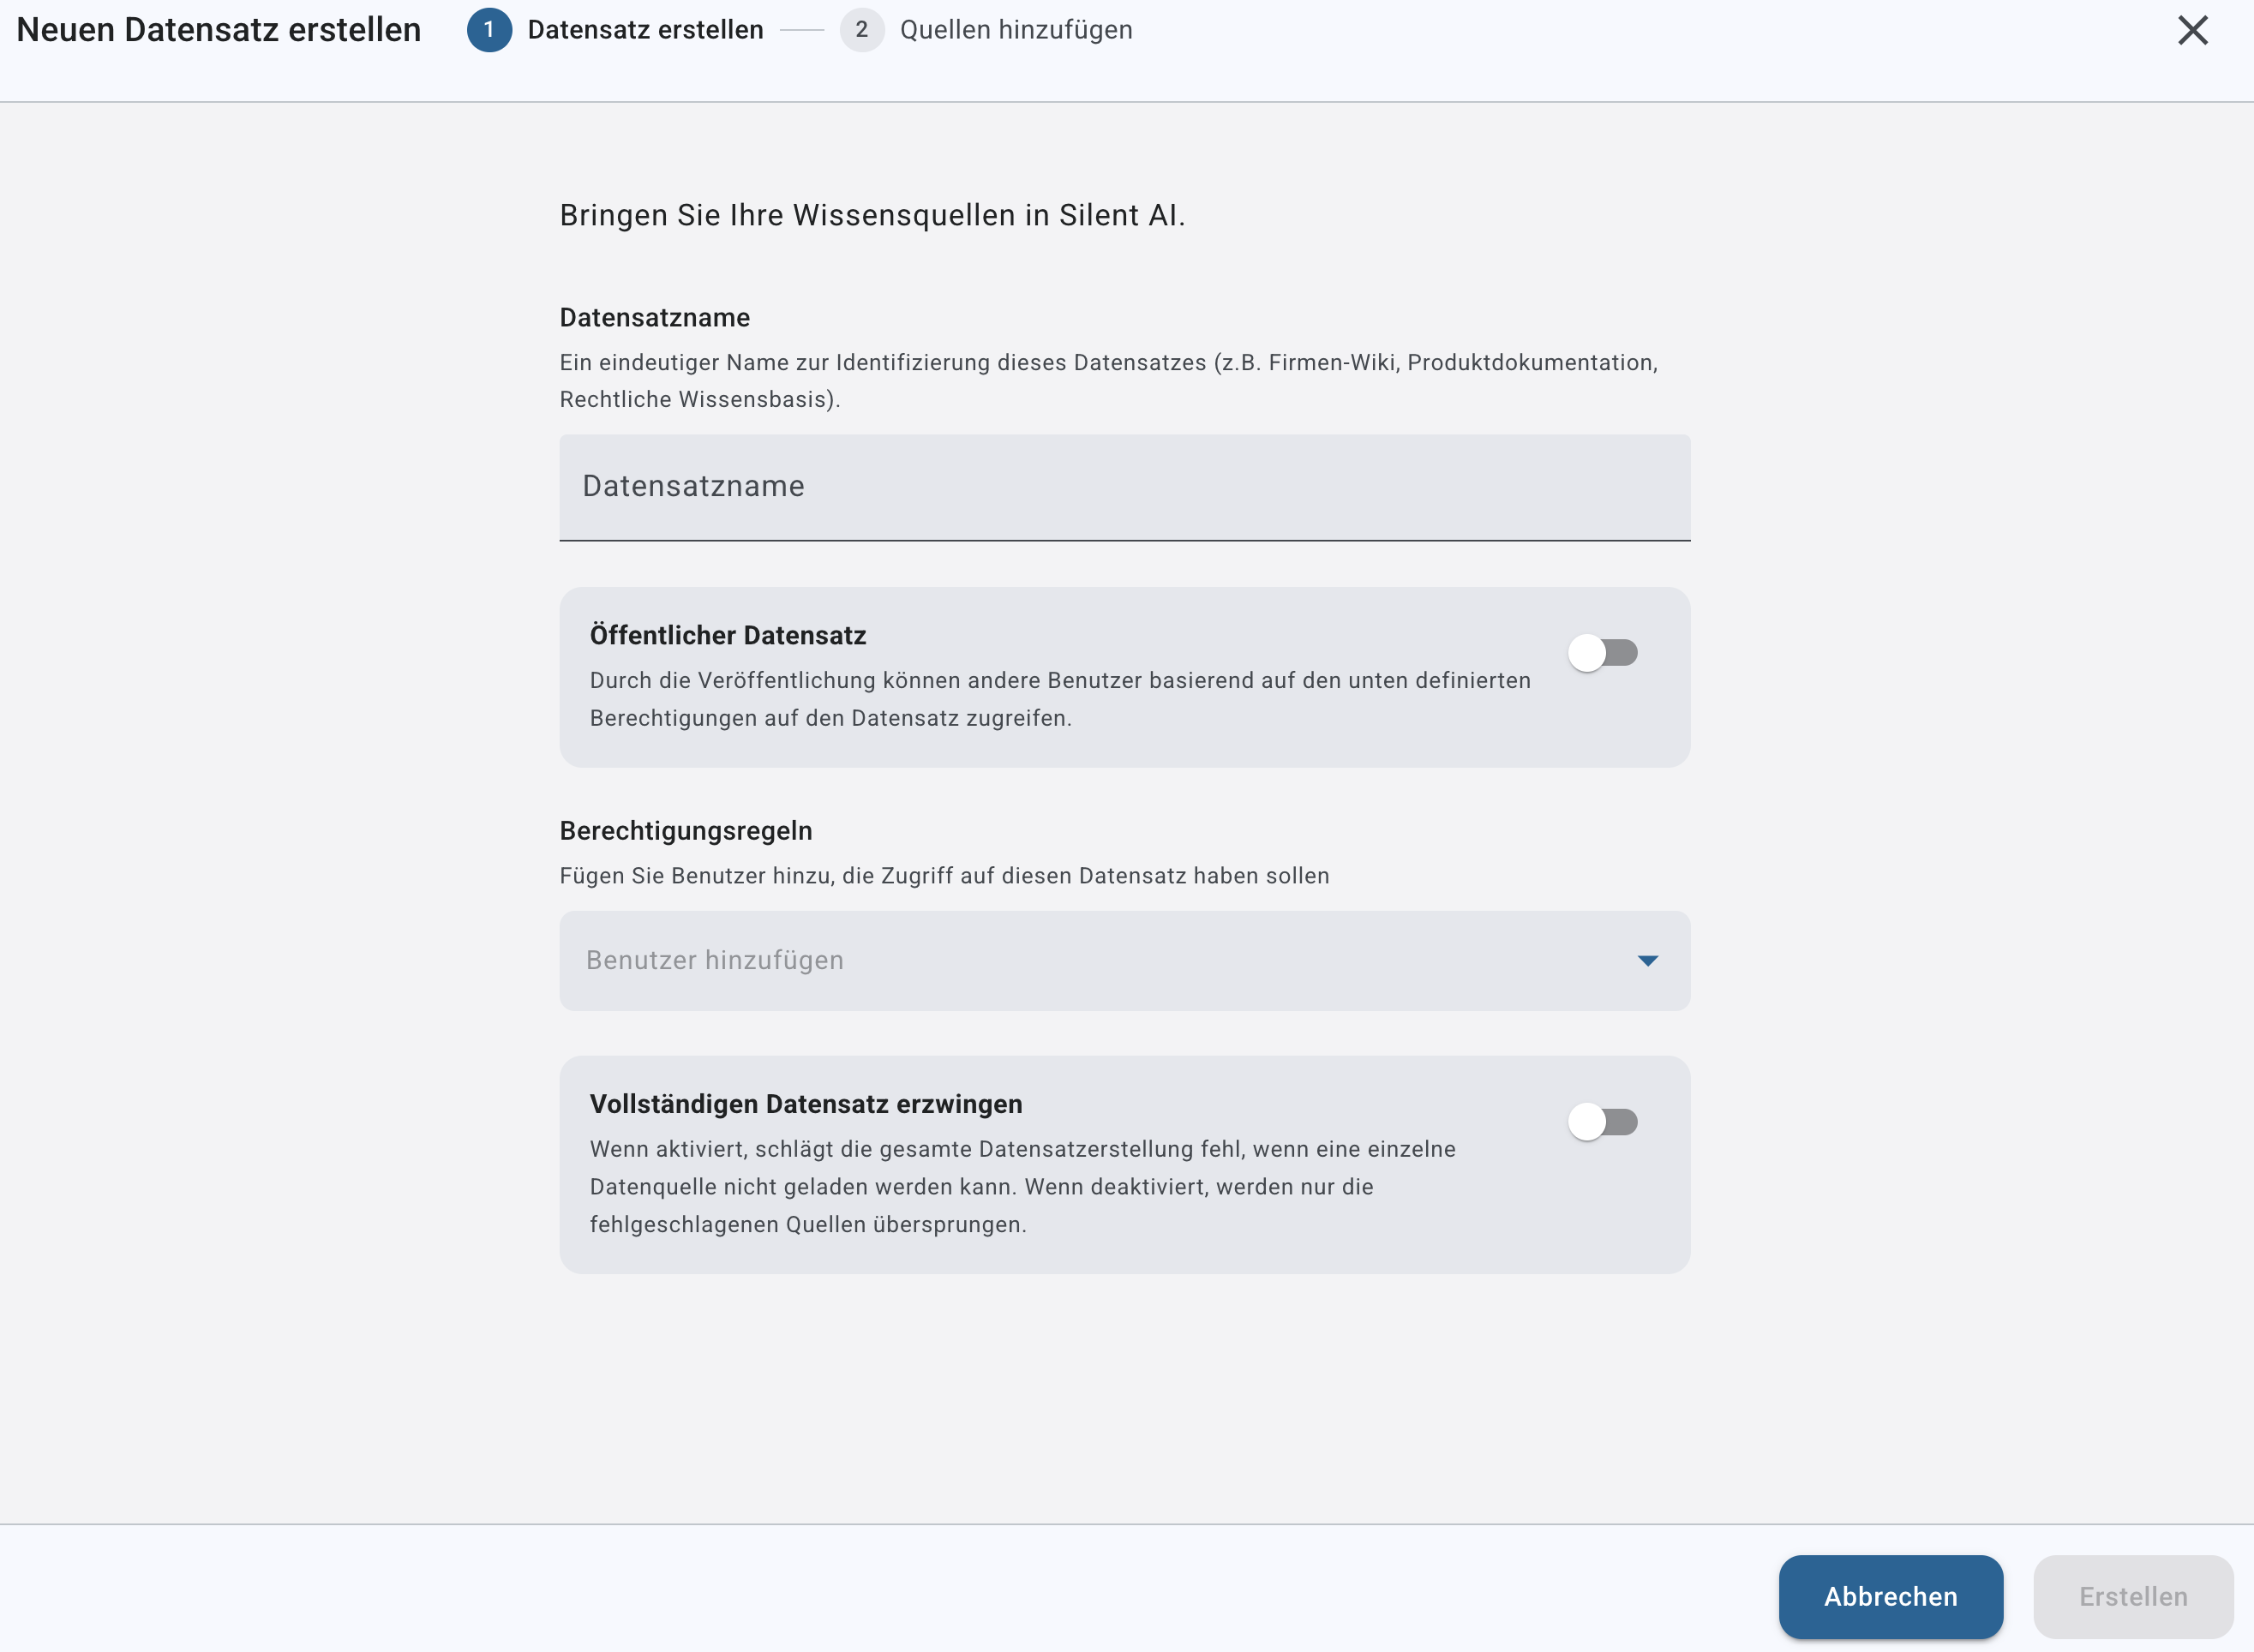The image size is (2254, 1652).
Task: Click the 'Öffentlicher Datensatz' card heading
Action: (x=727, y=635)
